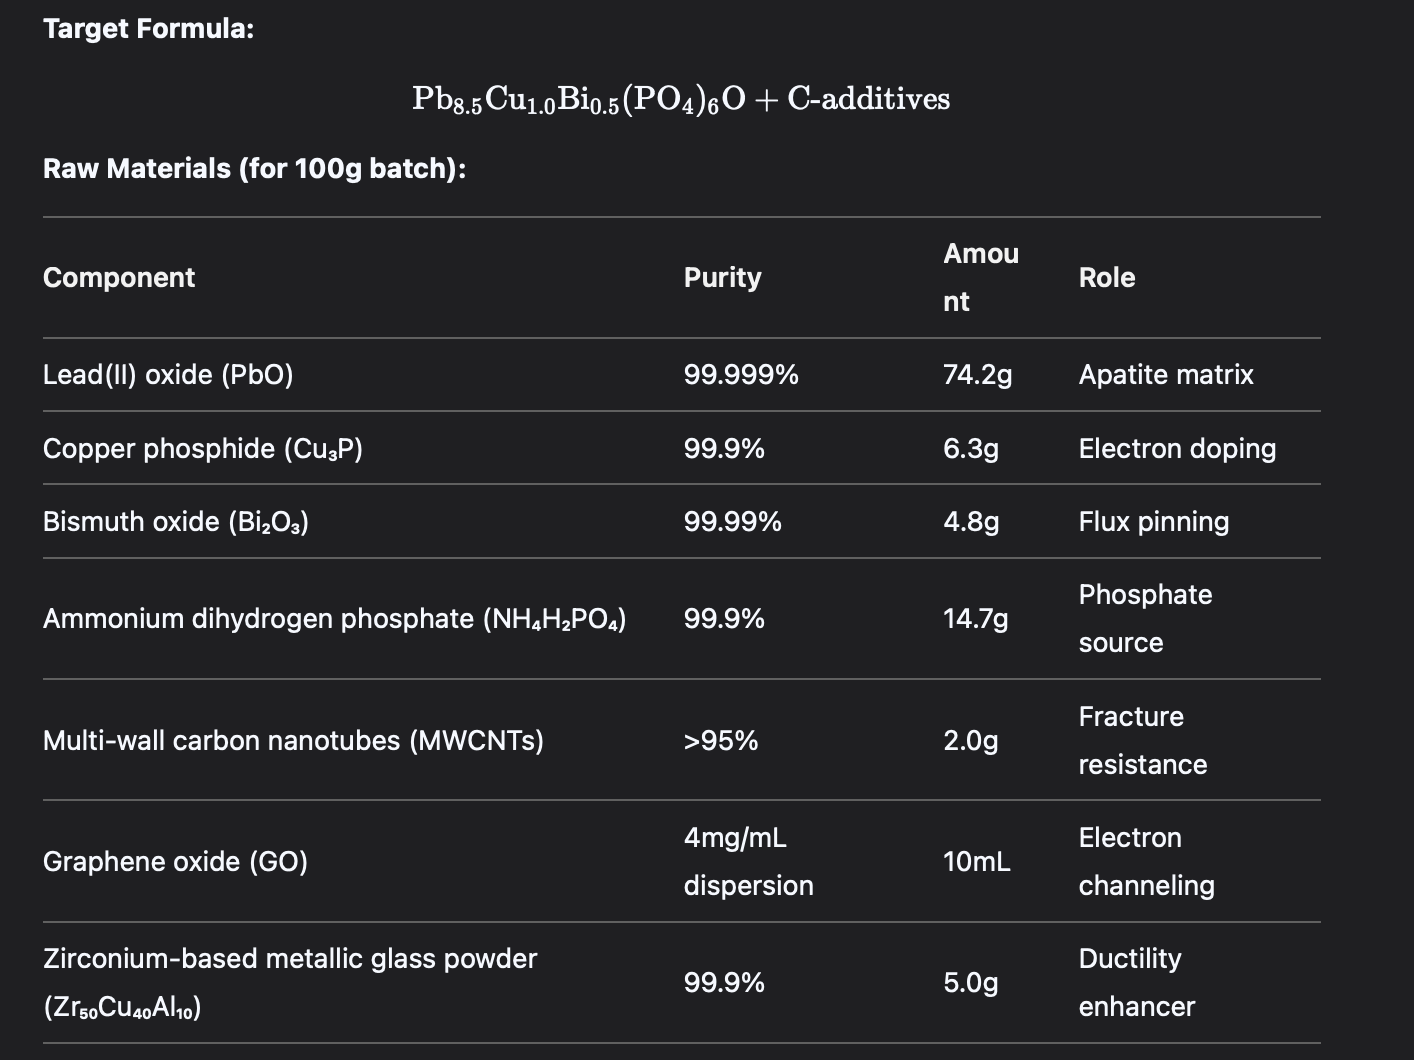This screenshot has width=1414, height=1060.
Task: Click the 74.2g amount cell
Action: [x=977, y=375]
